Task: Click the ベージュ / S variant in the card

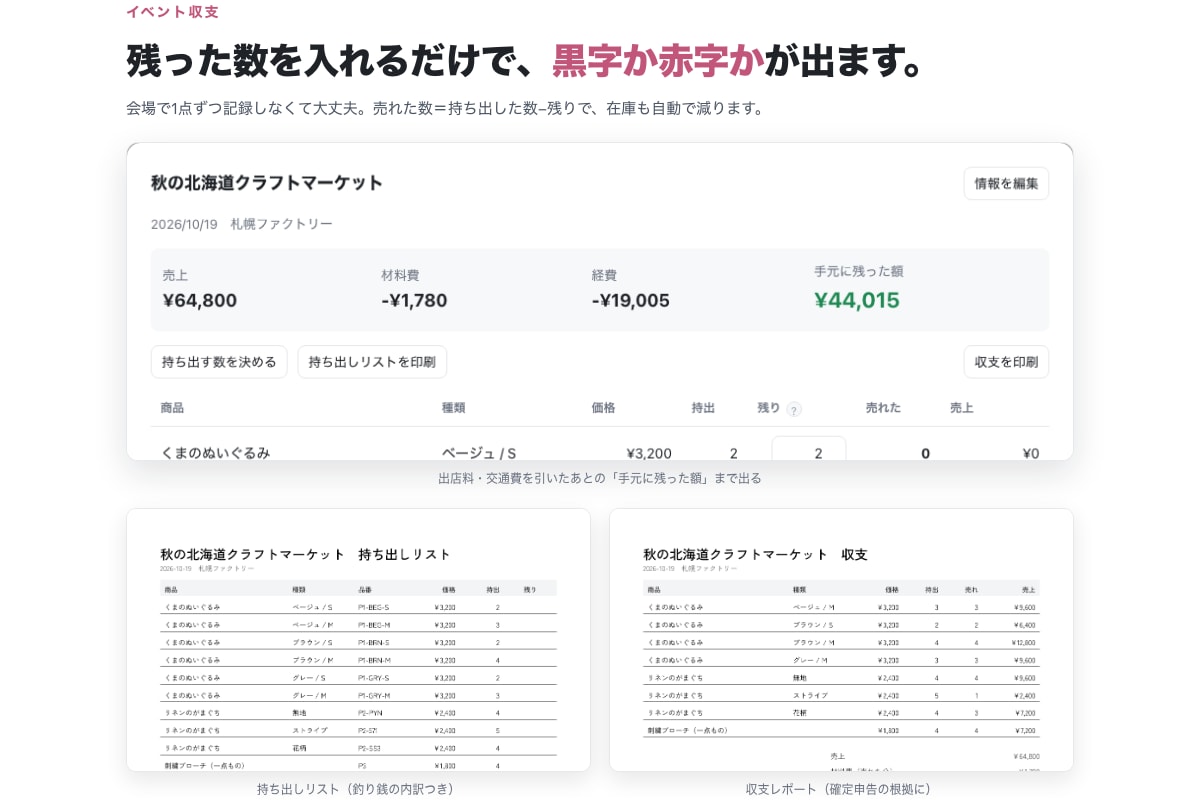Action: [479, 453]
